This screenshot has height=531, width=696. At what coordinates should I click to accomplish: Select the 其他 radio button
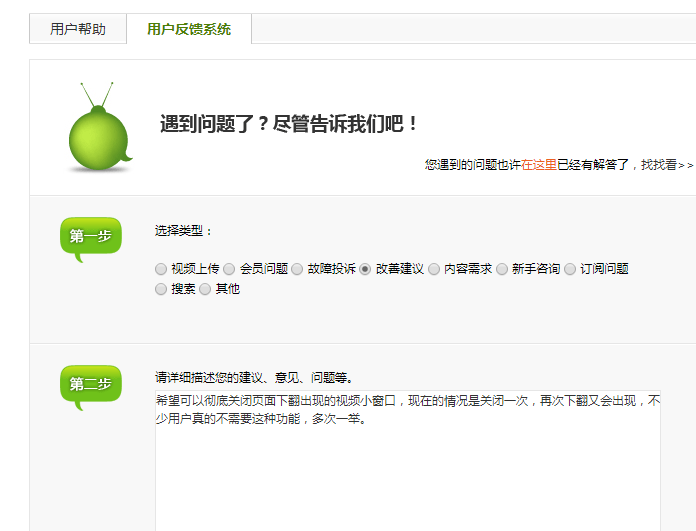205,289
